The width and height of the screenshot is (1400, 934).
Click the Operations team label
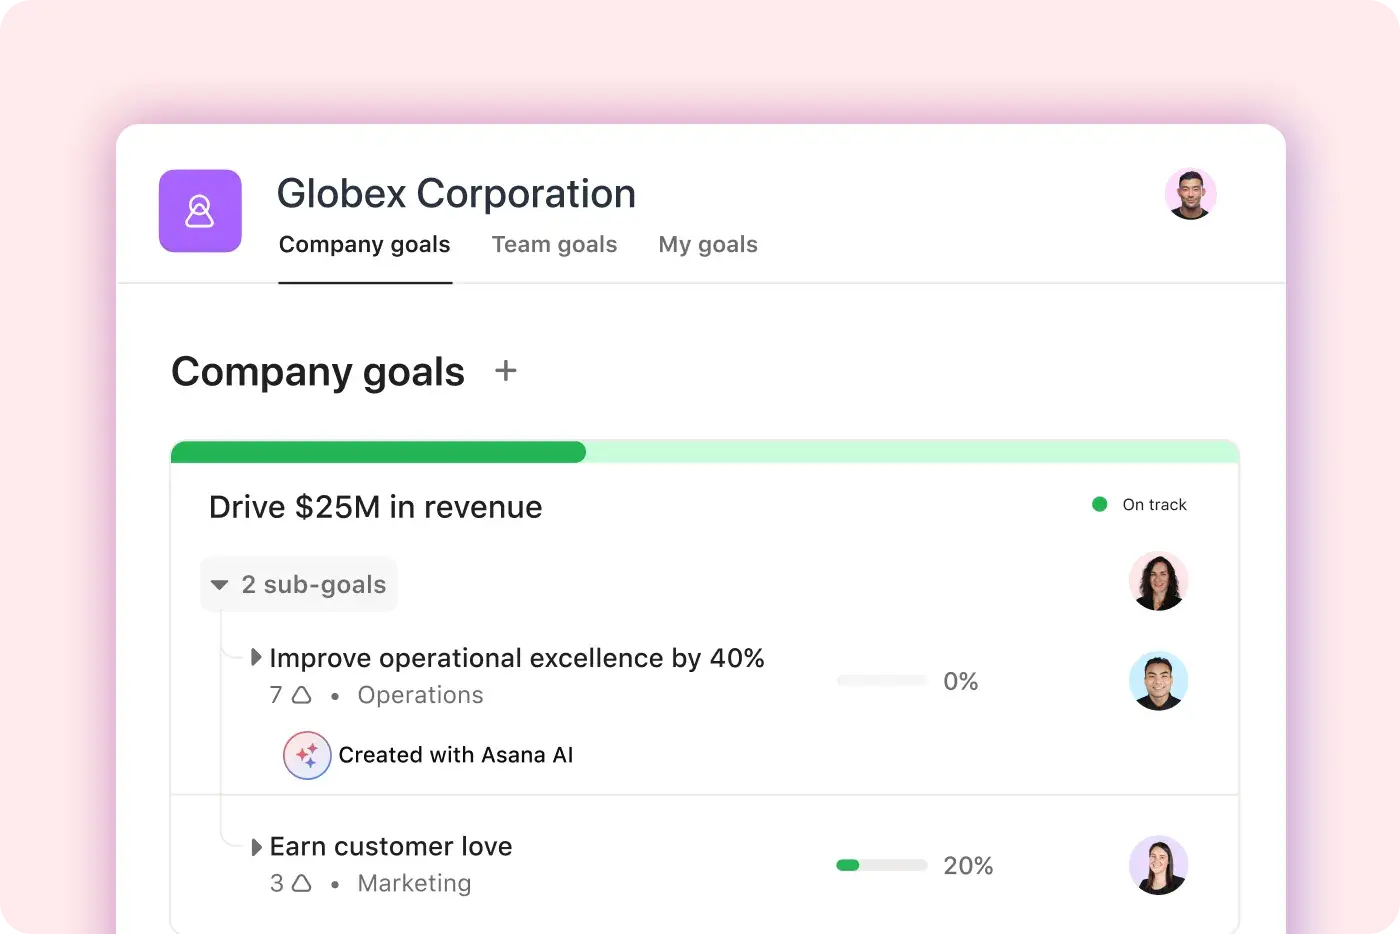pyautogui.click(x=420, y=695)
